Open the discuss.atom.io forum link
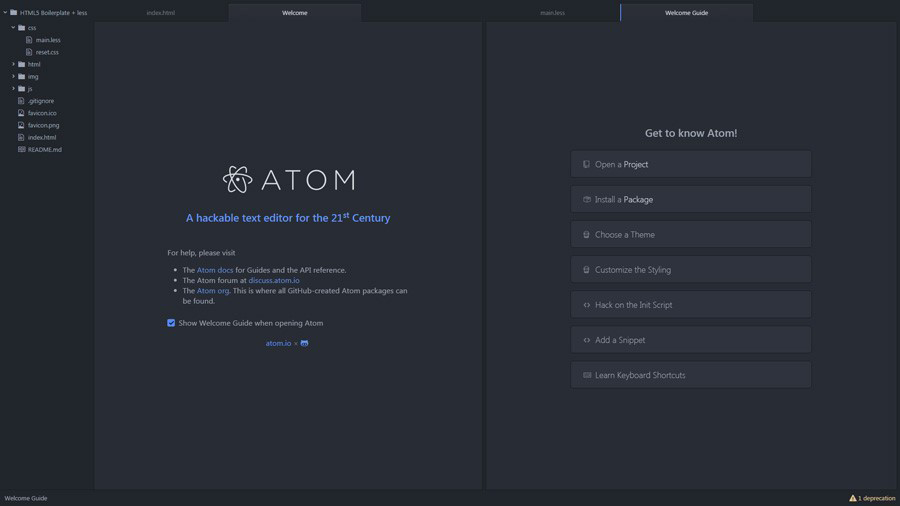The image size is (900, 506). (274, 281)
